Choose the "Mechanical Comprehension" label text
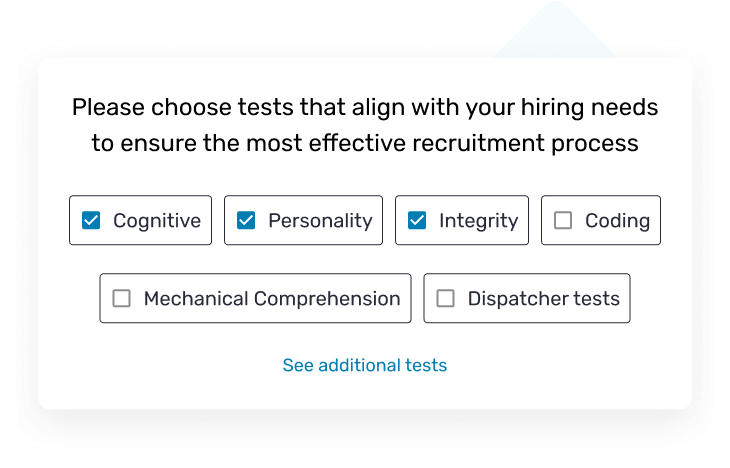This screenshot has width=730, height=468. click(272, 298)
